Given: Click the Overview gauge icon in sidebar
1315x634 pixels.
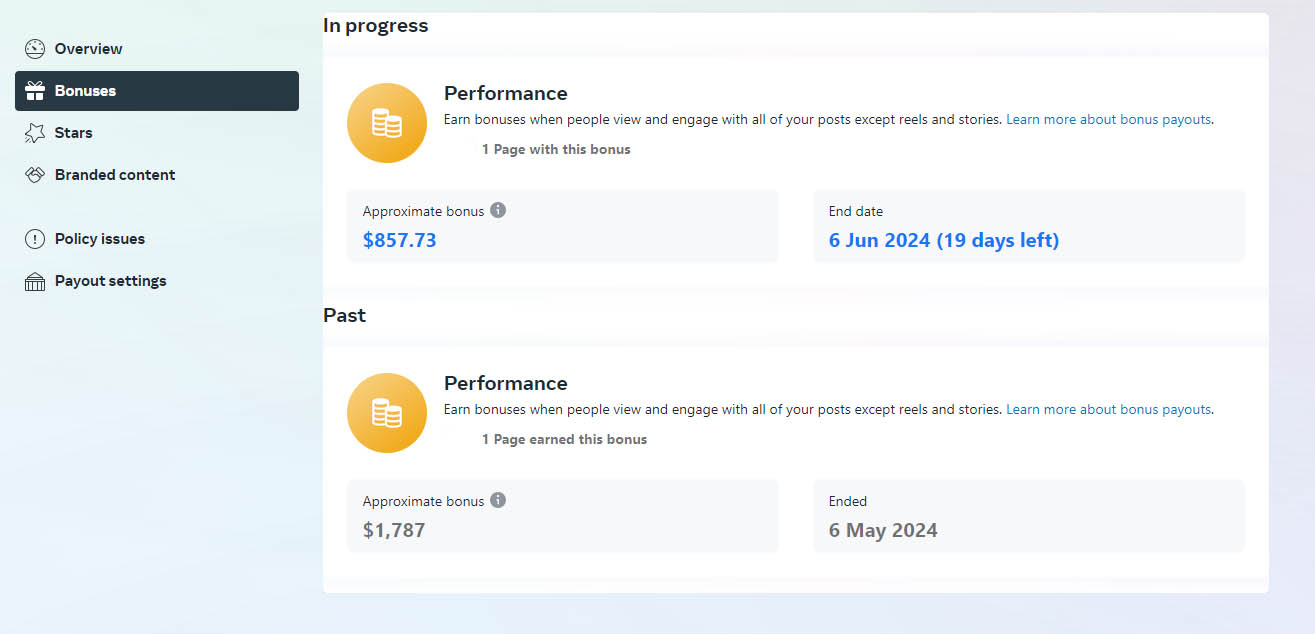Looking at the screenshot, I should (35, 49).
